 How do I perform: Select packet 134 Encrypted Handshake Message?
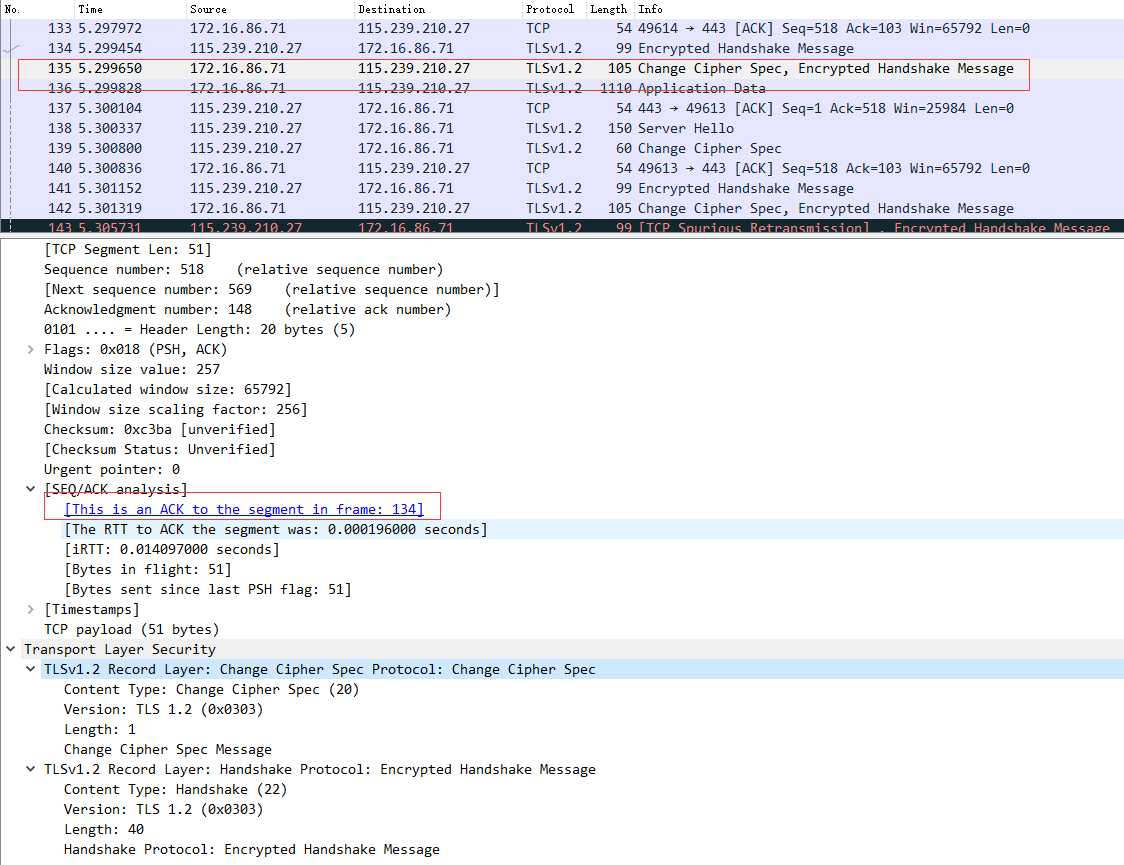coord(562,49)
